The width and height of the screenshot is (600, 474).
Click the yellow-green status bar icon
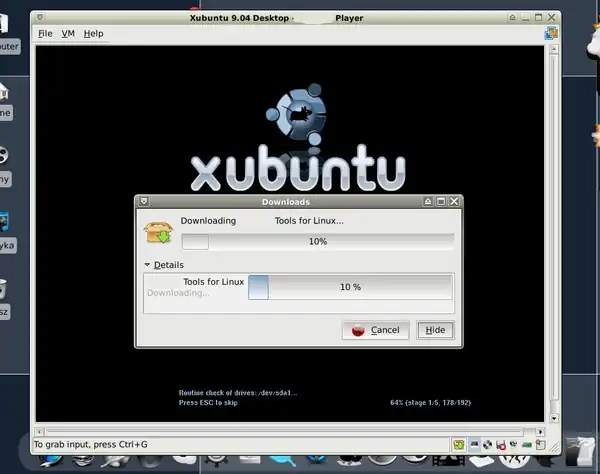(458, 444)
